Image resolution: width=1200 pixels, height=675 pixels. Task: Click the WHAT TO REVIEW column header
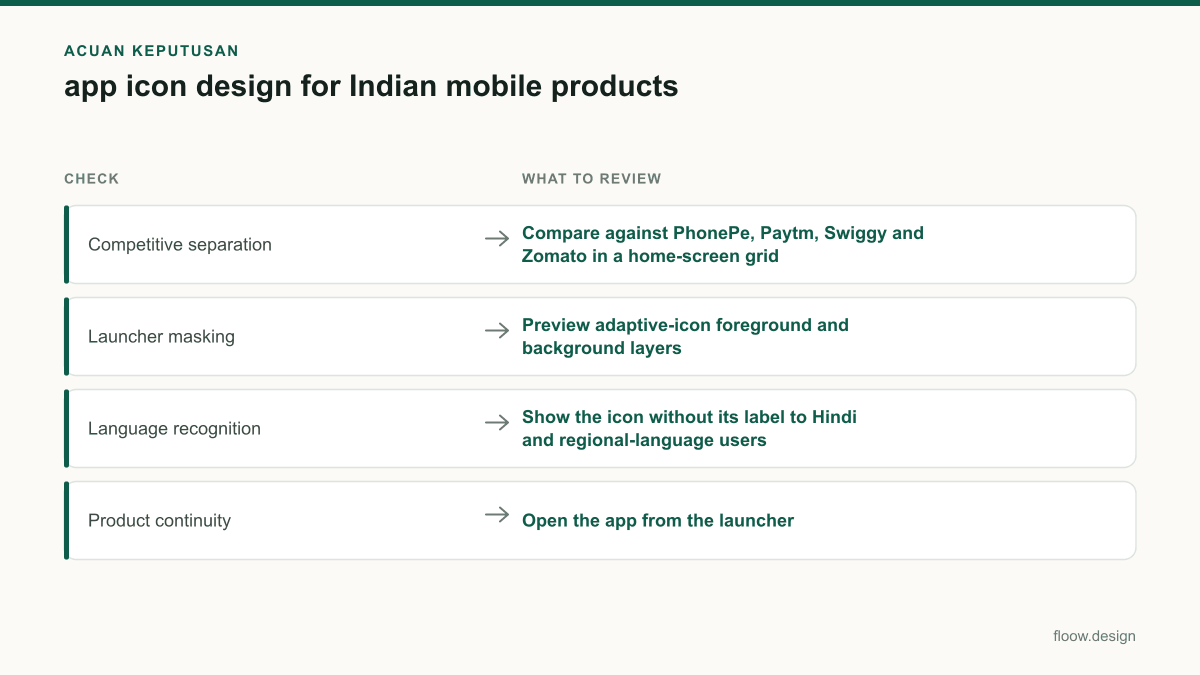(592, 179)
